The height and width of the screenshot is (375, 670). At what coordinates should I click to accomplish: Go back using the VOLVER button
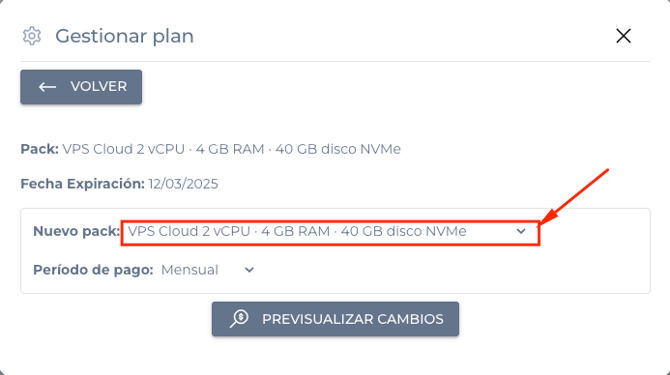pos(81,87)
